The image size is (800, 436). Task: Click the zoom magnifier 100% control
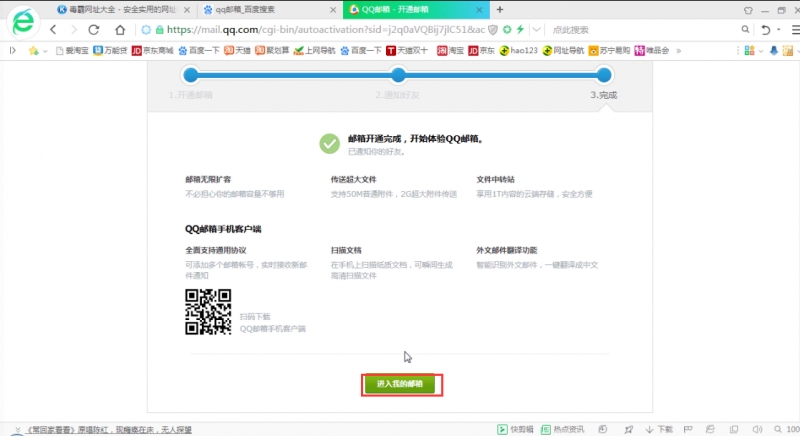tap(786, 429)
